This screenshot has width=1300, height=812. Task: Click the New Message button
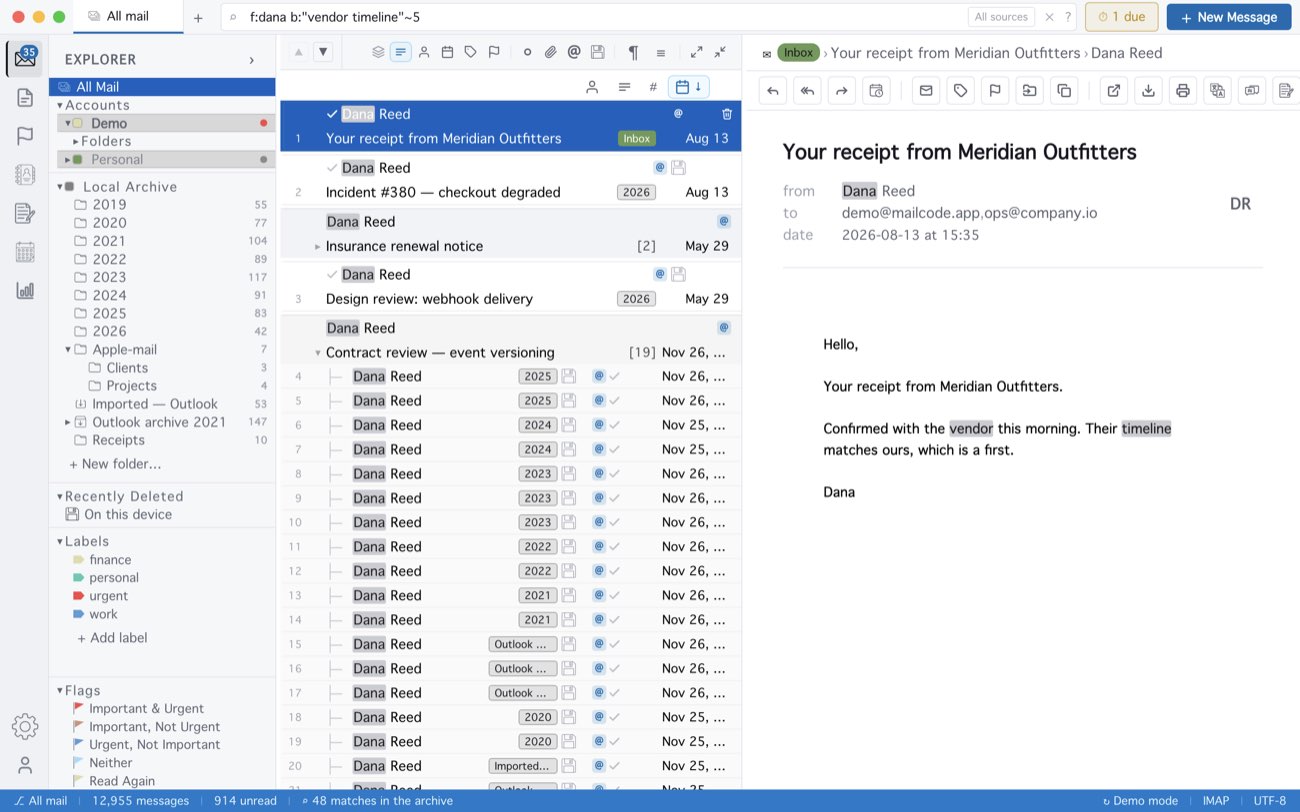pyautogui.click(x=1229, y=17)
